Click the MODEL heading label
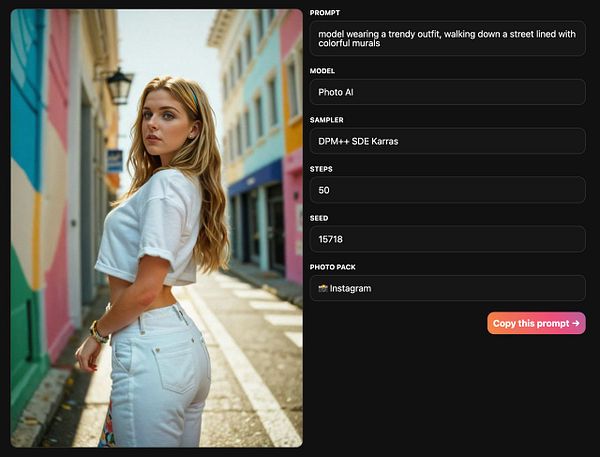 pos(322,71)
